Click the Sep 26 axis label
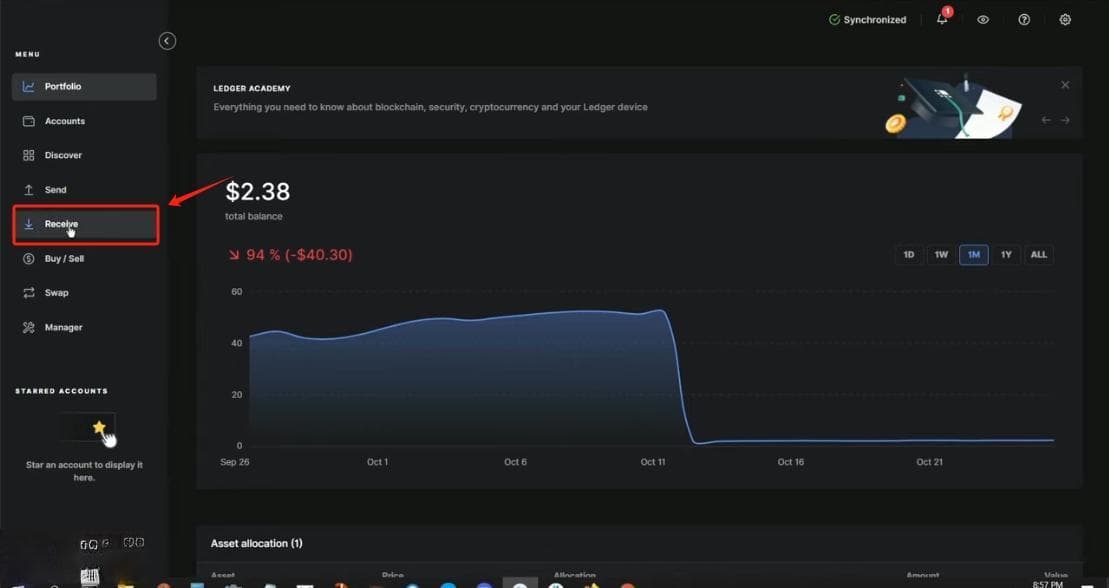The image size is (1109, 588). 235,462
